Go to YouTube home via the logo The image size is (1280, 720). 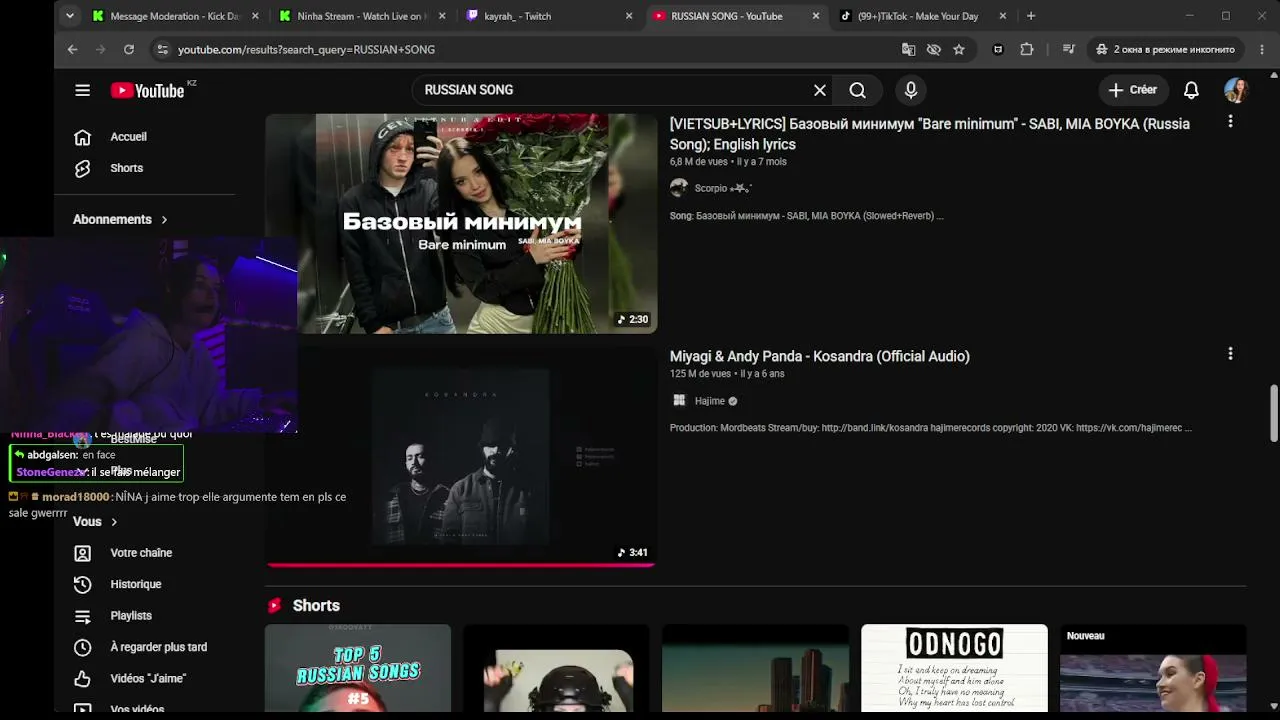point(147,91)
